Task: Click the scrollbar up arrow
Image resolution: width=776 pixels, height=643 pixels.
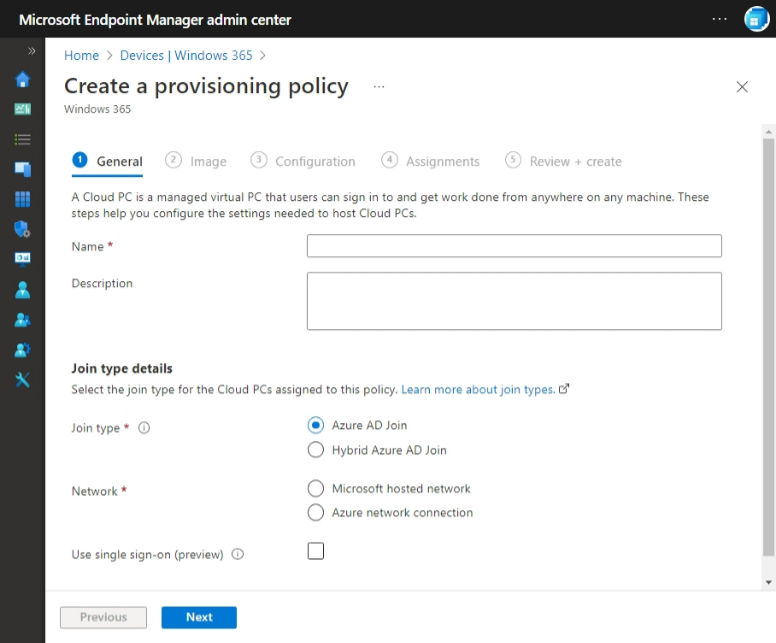Action: pyautogui.click(x=769, y=132)
